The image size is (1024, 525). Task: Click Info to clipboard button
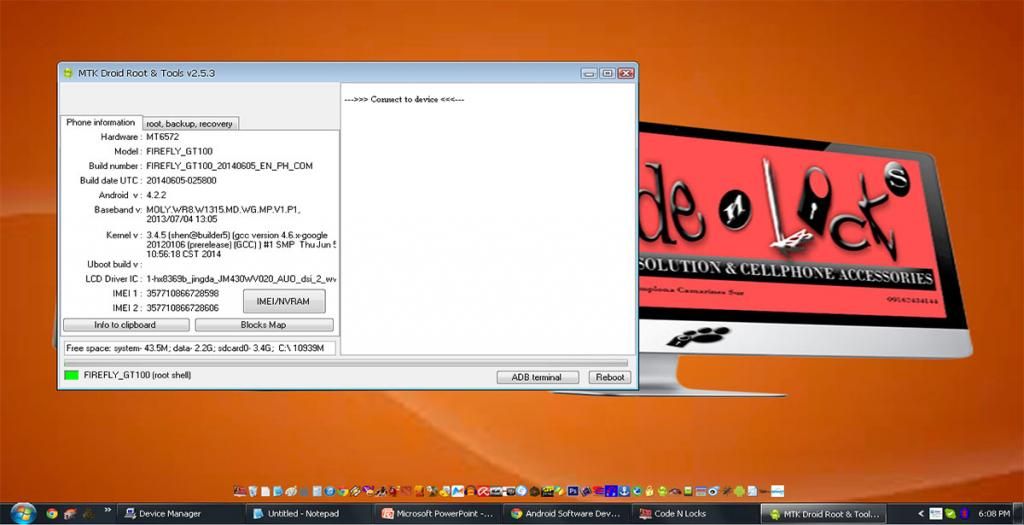(x=125, y=325)
